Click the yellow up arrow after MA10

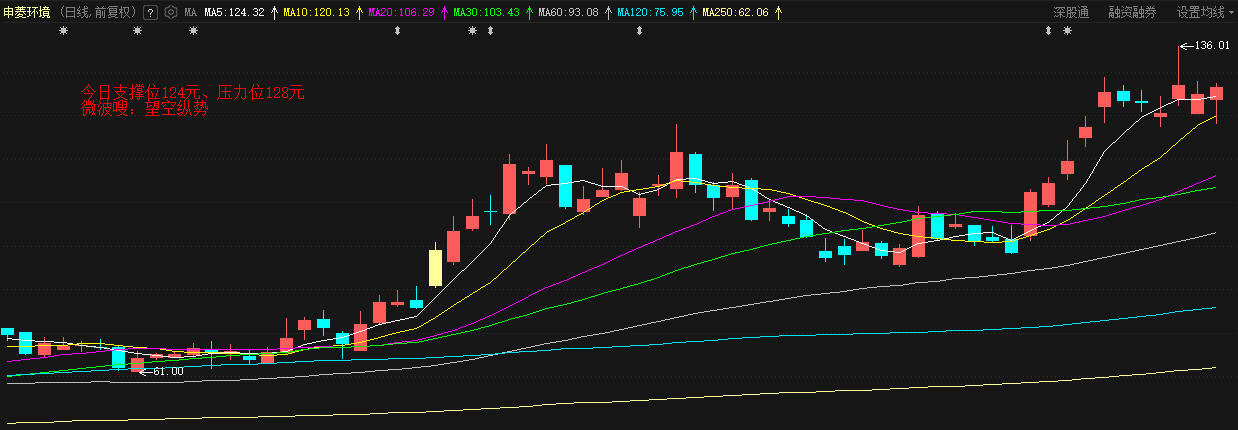point(359,13)
